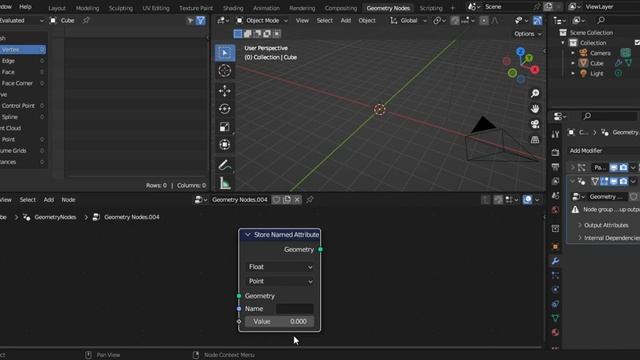This screenshot has height=360, width=640.
Task: Open the Help menu
Action: tap(25, 7)
